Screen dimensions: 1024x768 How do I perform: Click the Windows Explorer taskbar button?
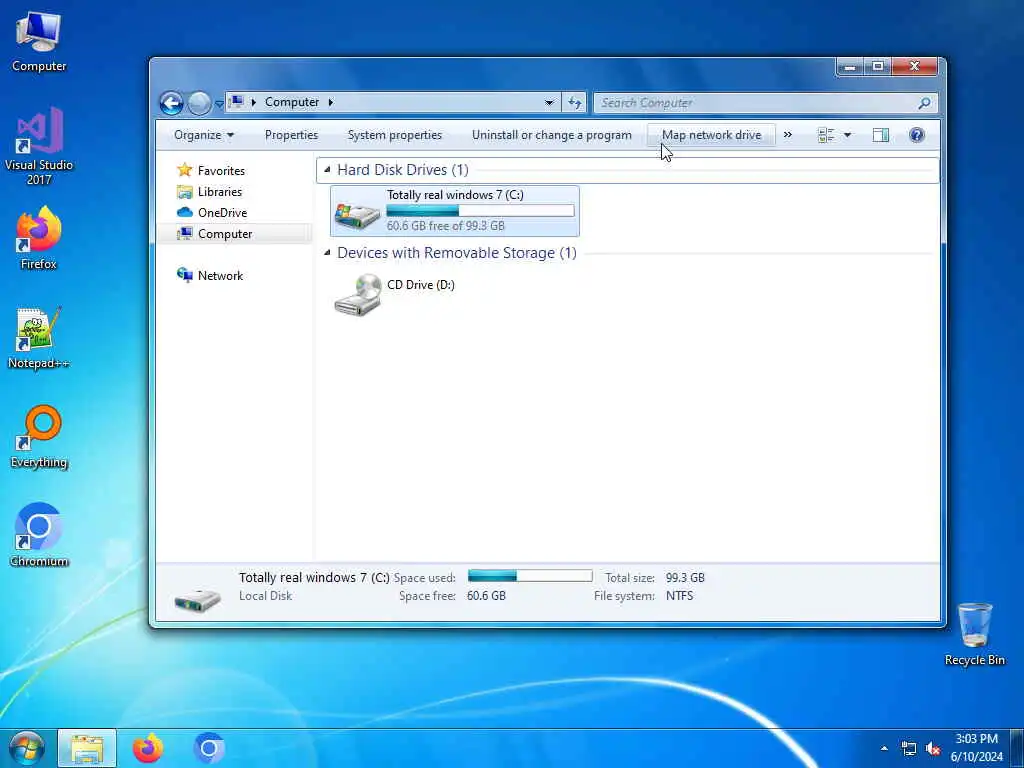click(87, 748)
